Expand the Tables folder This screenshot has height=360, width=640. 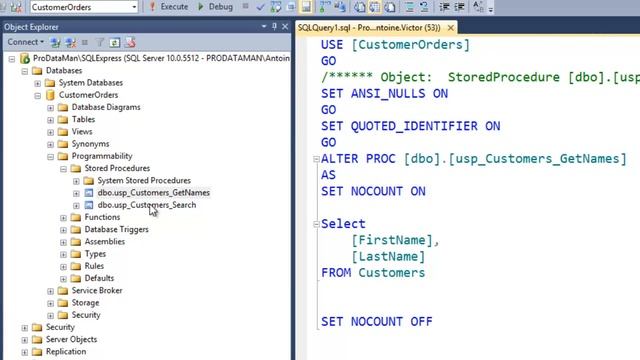50,120
